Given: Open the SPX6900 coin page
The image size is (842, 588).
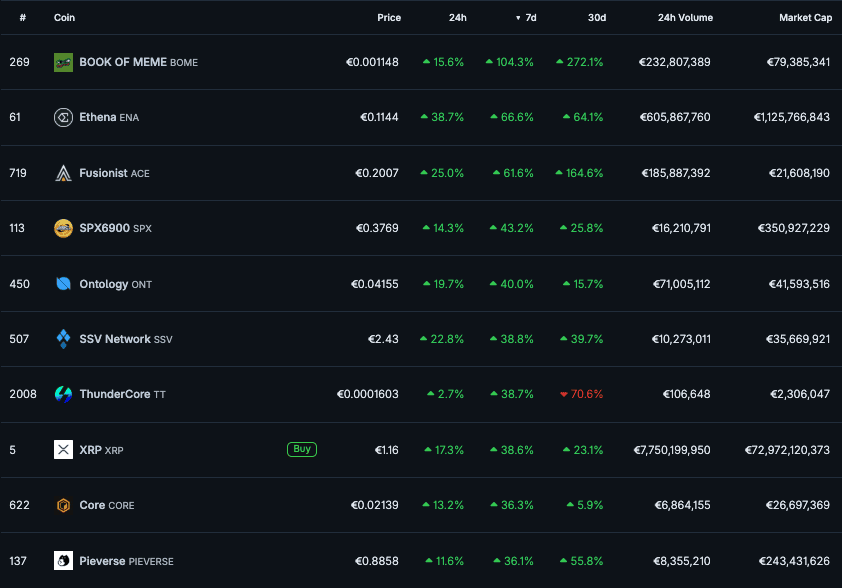Looking at the screenshot, I should click(115, 228).
